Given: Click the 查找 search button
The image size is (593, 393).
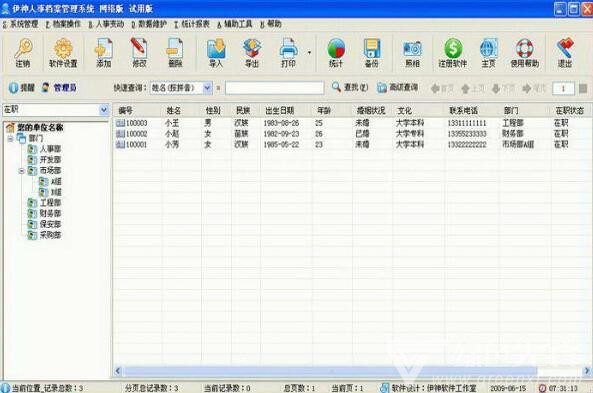Looking at the screenshot, I should click(x=350, y=87).
